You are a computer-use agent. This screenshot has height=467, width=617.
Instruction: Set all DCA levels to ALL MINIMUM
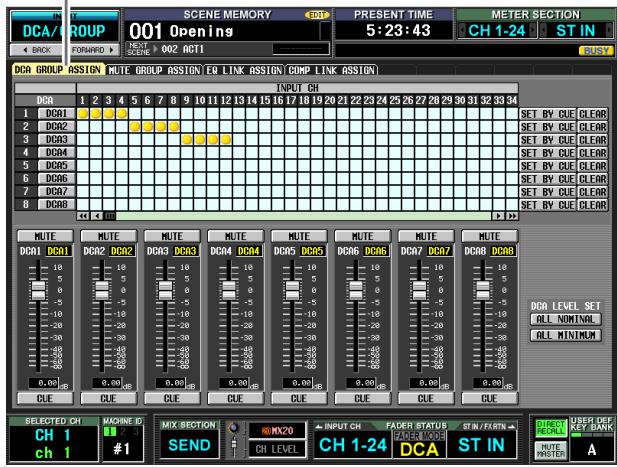pos(565,335)
